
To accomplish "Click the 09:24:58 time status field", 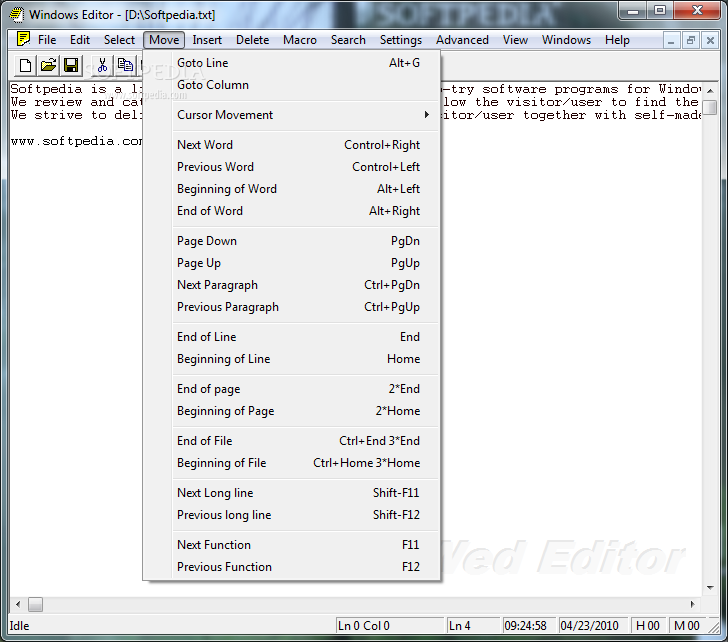I will tap(529, 626).
